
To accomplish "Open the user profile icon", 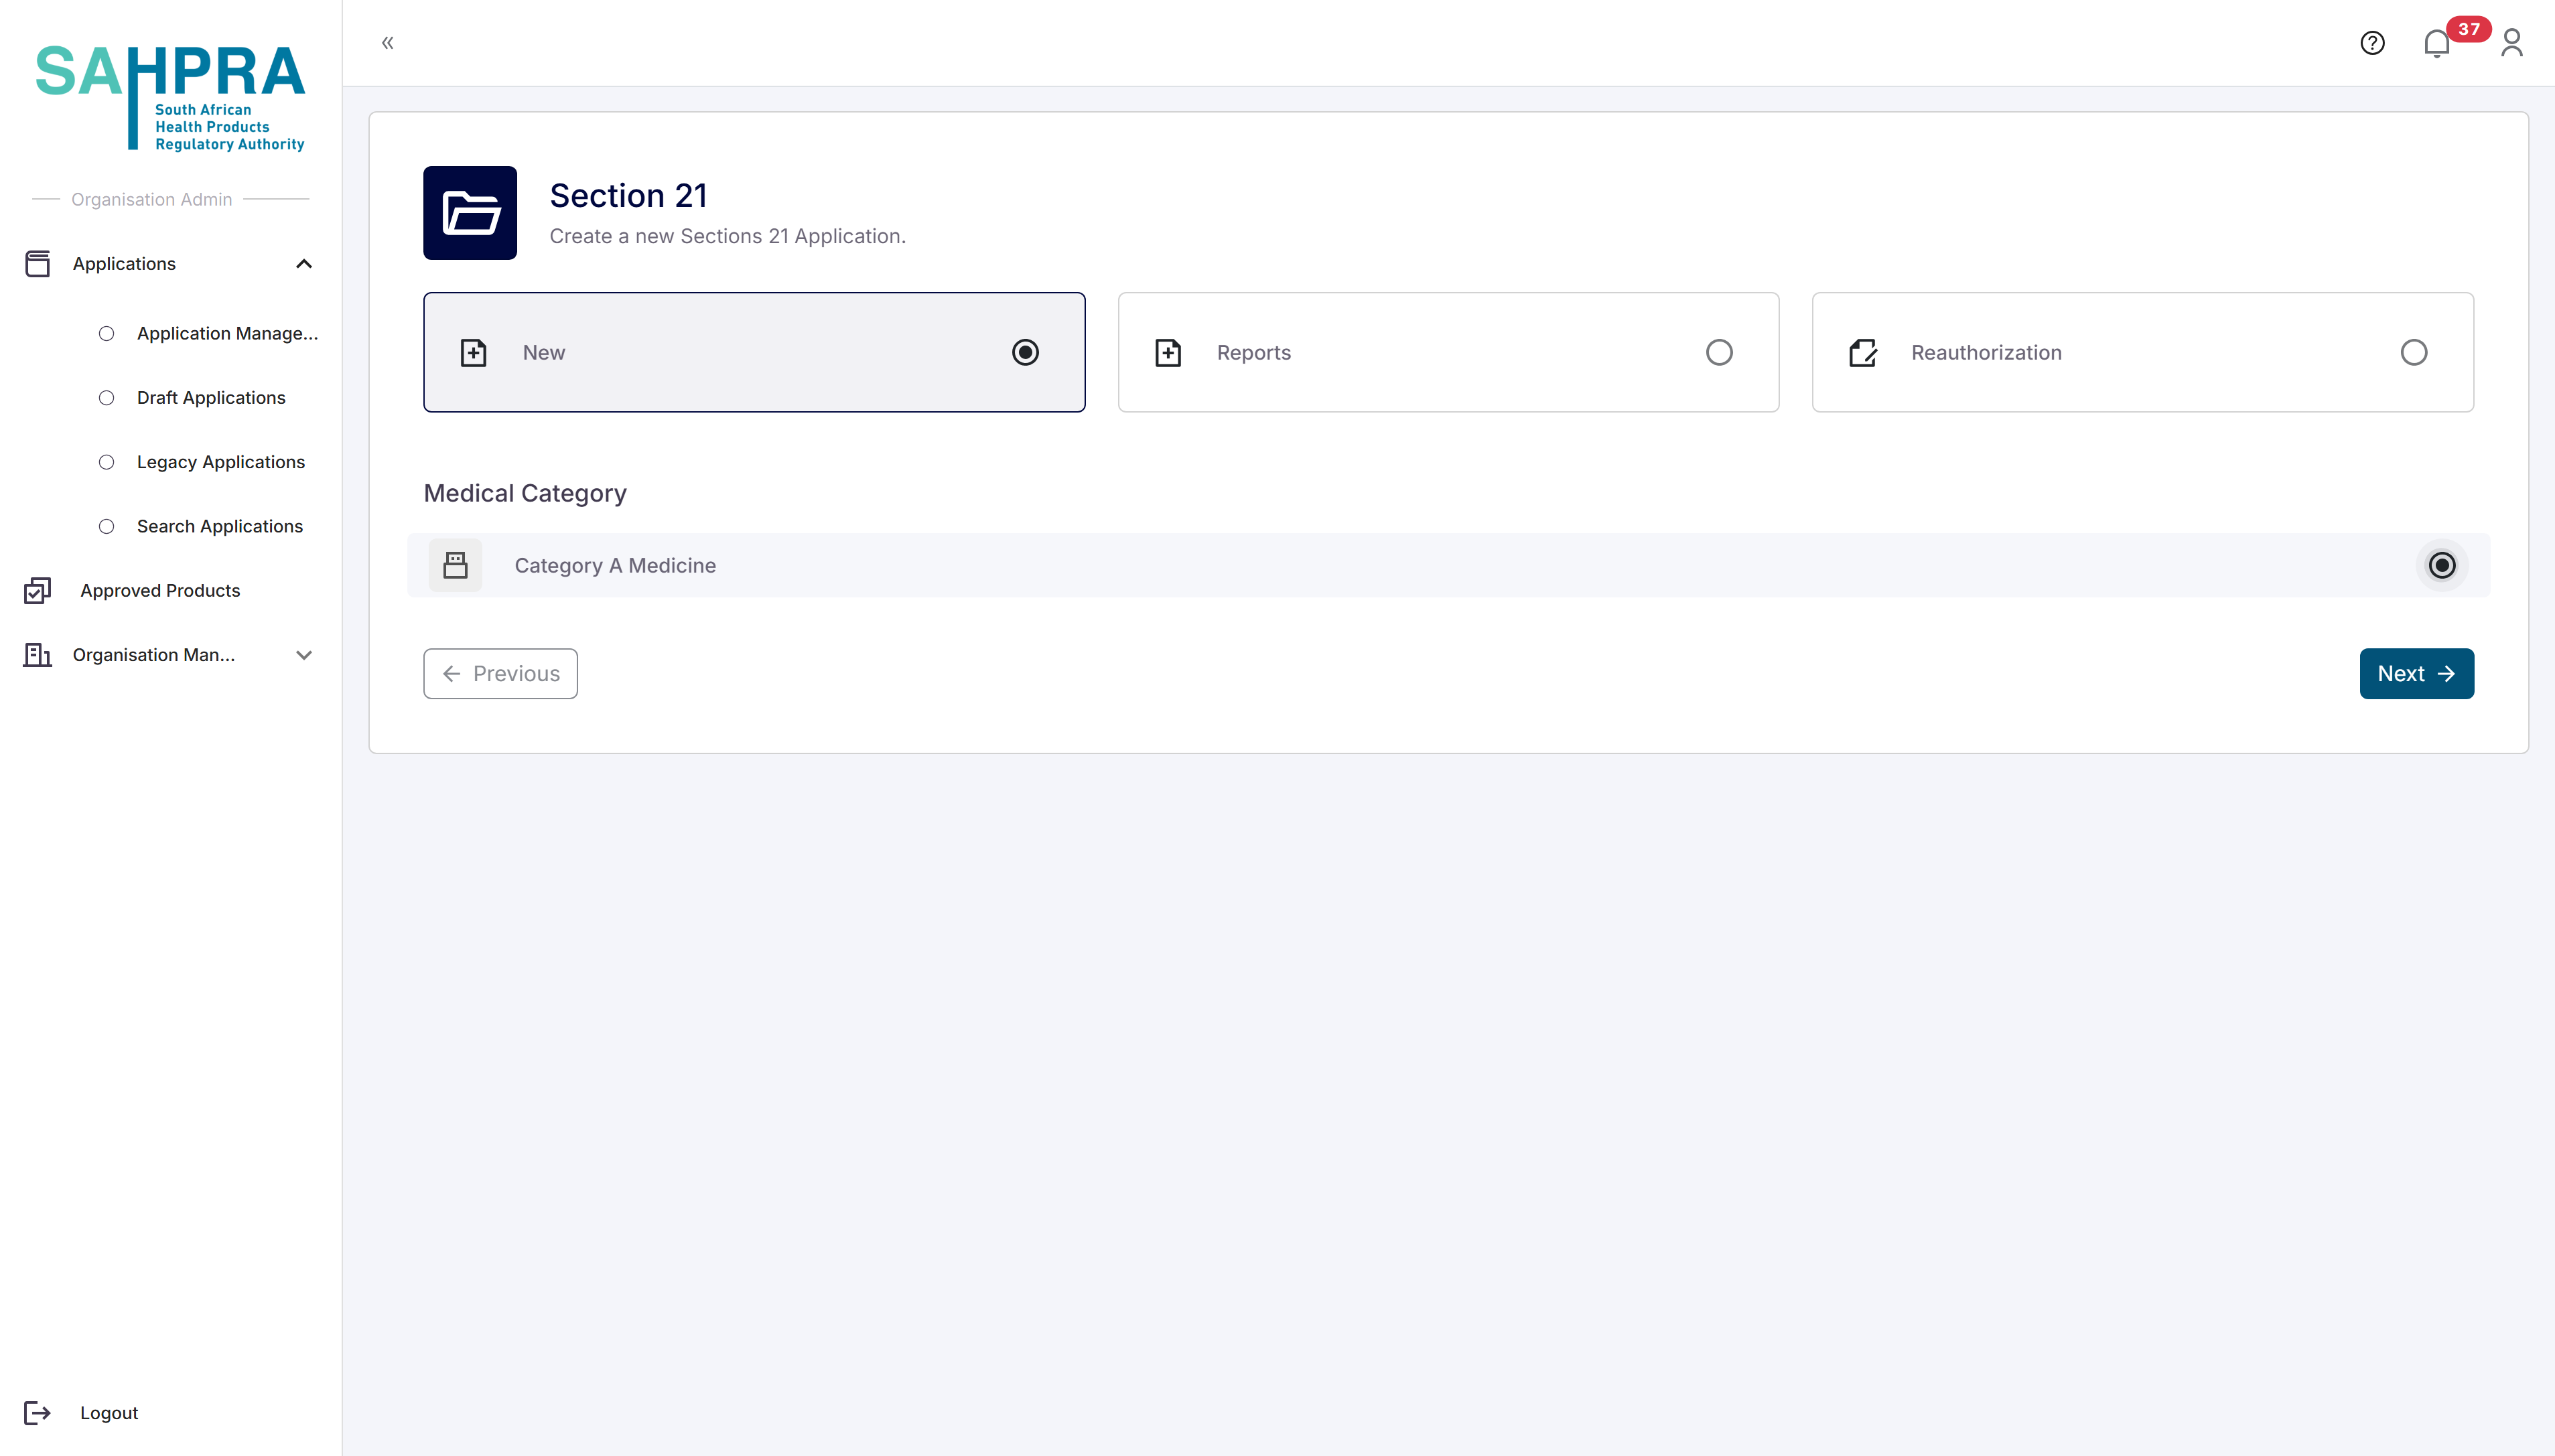I will click(x=2512, y=43).
